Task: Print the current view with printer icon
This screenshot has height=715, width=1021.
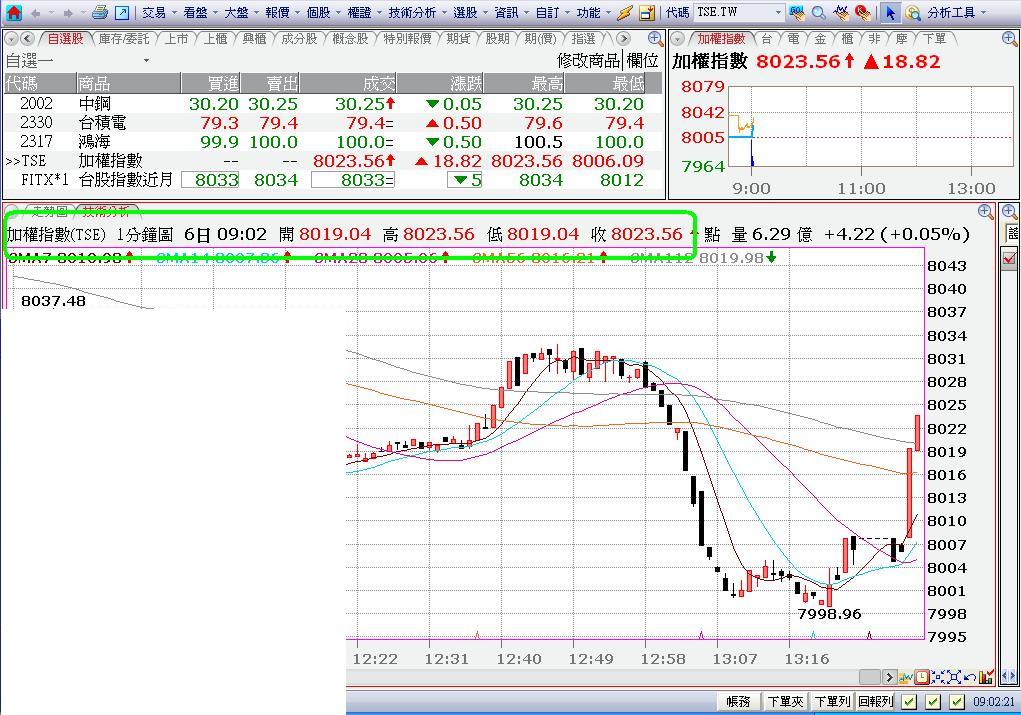Action: (x=99, y=12)
